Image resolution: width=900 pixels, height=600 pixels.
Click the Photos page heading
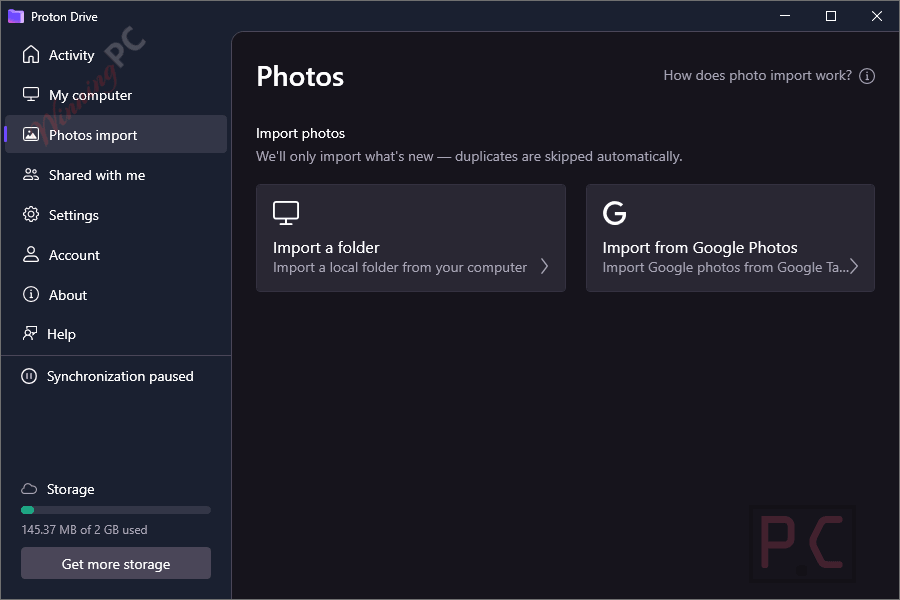tap(300, 76)
